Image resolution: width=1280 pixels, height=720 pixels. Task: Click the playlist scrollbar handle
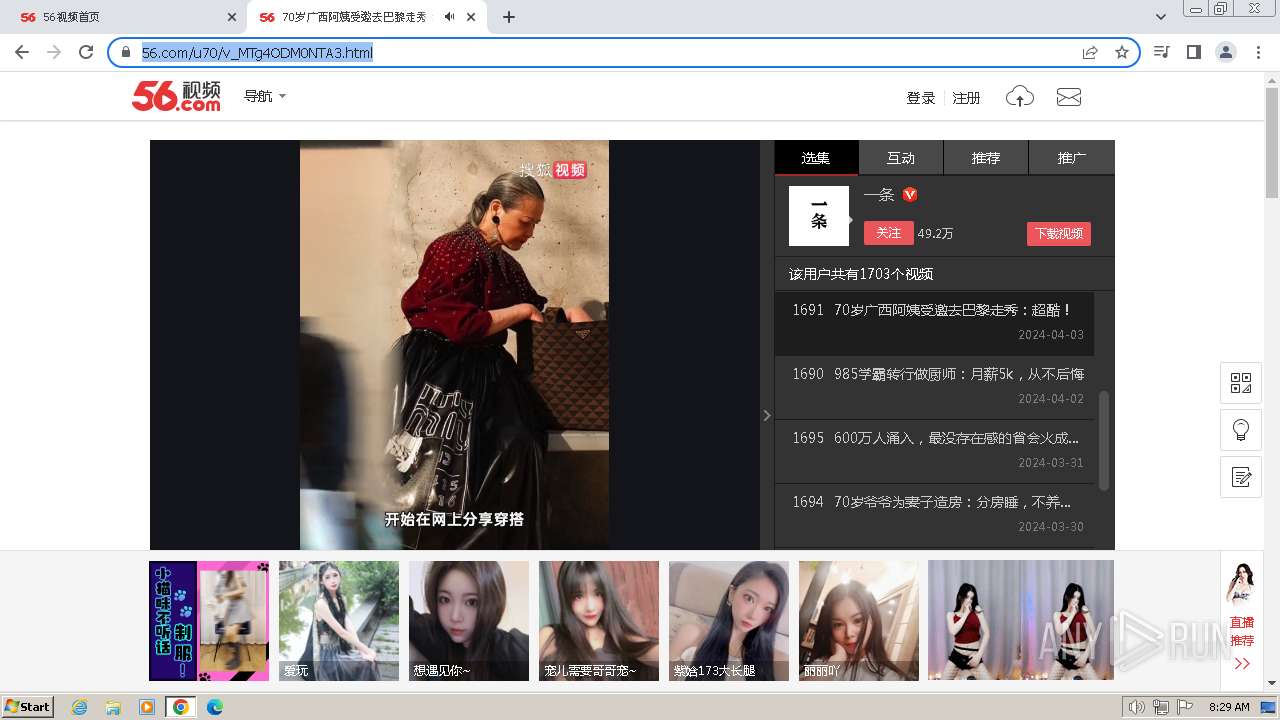[1104, 440]
